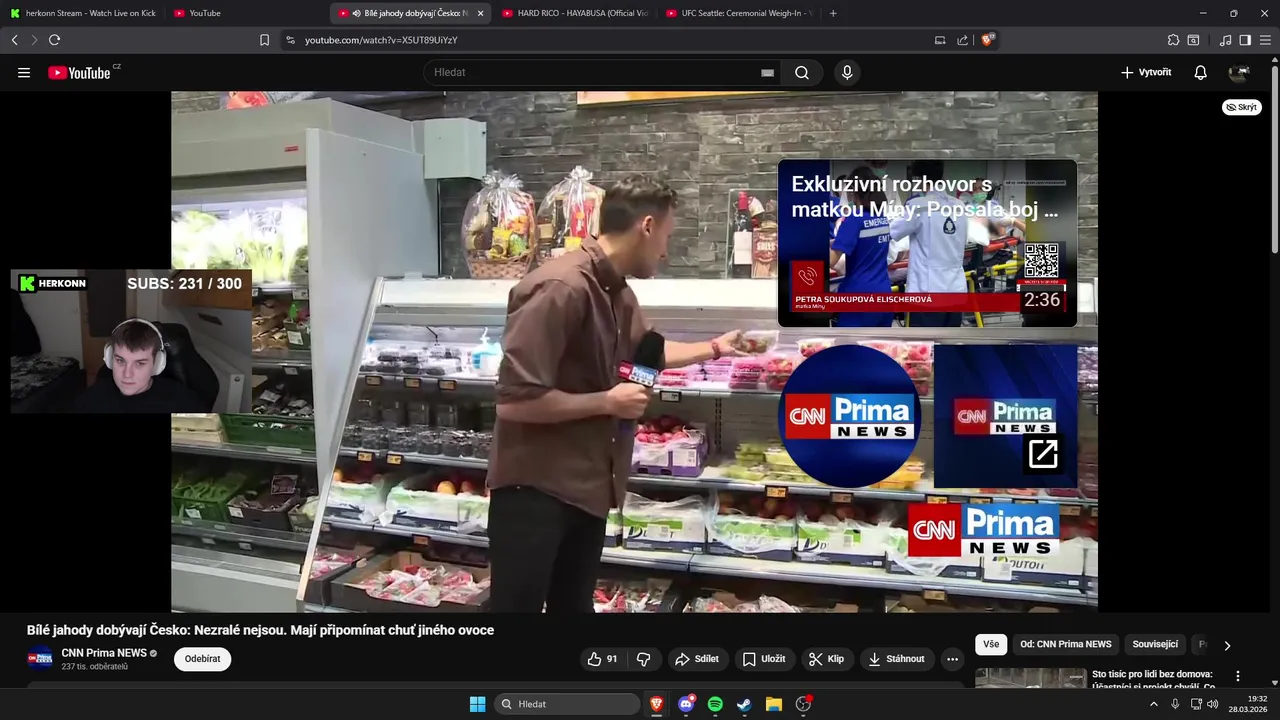Click the YouTube search magnifier button

coord(802,72)
